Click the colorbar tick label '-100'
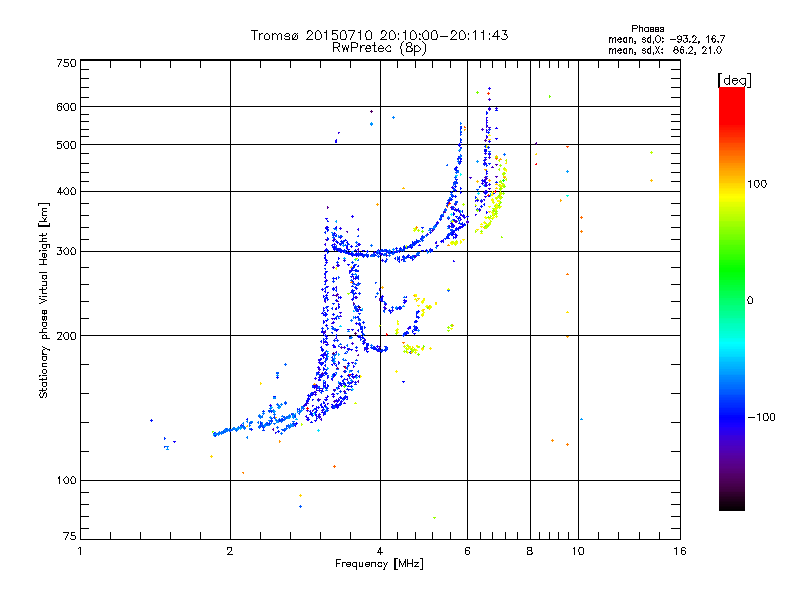Viewport: 800px width, 600px height. tap(762, 417)
